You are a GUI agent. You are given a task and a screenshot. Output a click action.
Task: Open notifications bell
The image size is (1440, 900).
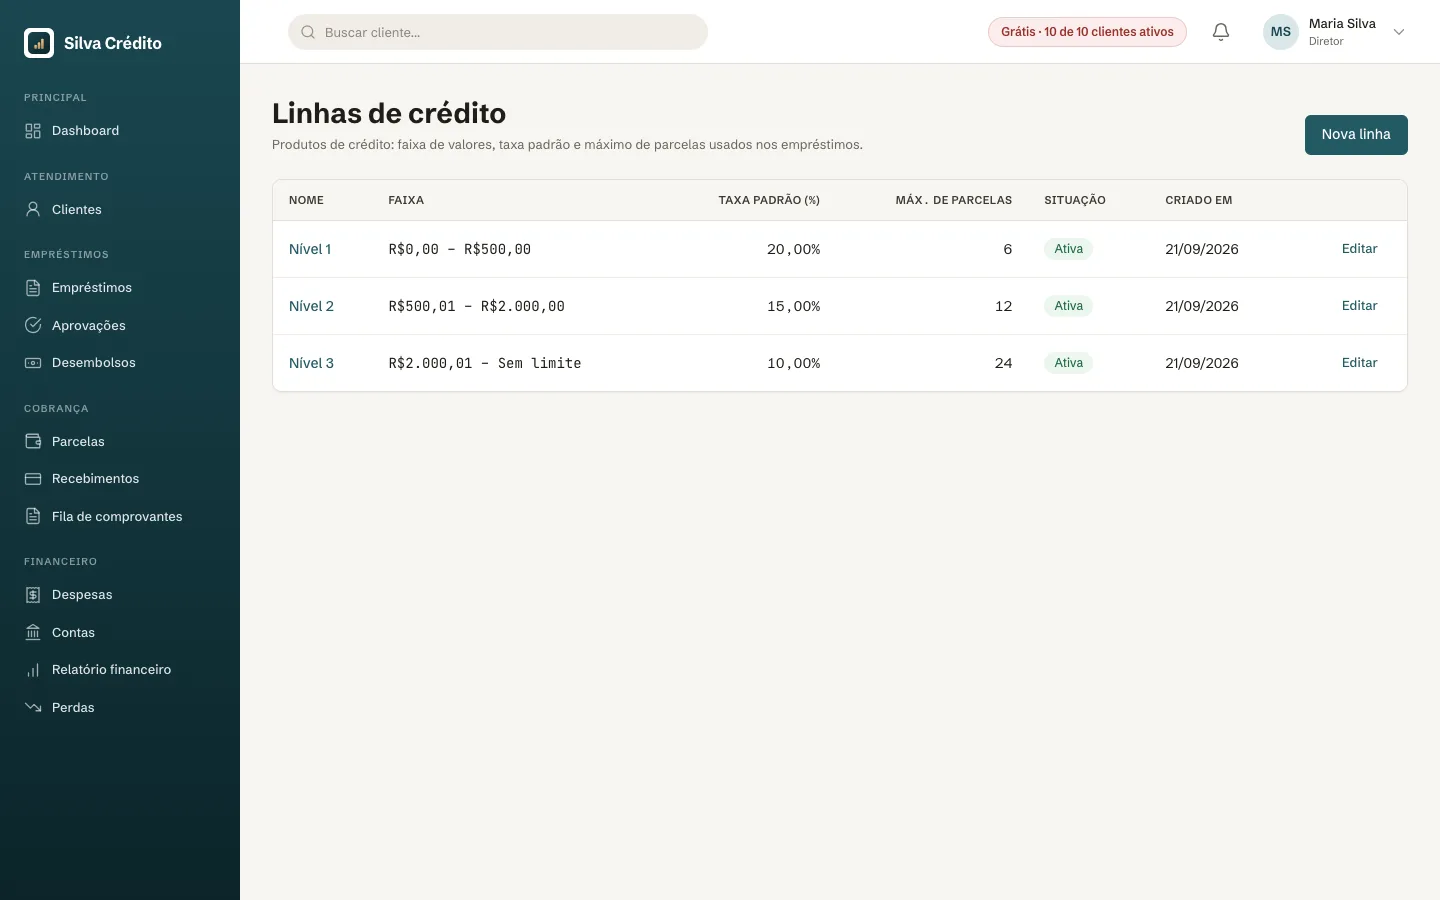(x=1221, y=32)
